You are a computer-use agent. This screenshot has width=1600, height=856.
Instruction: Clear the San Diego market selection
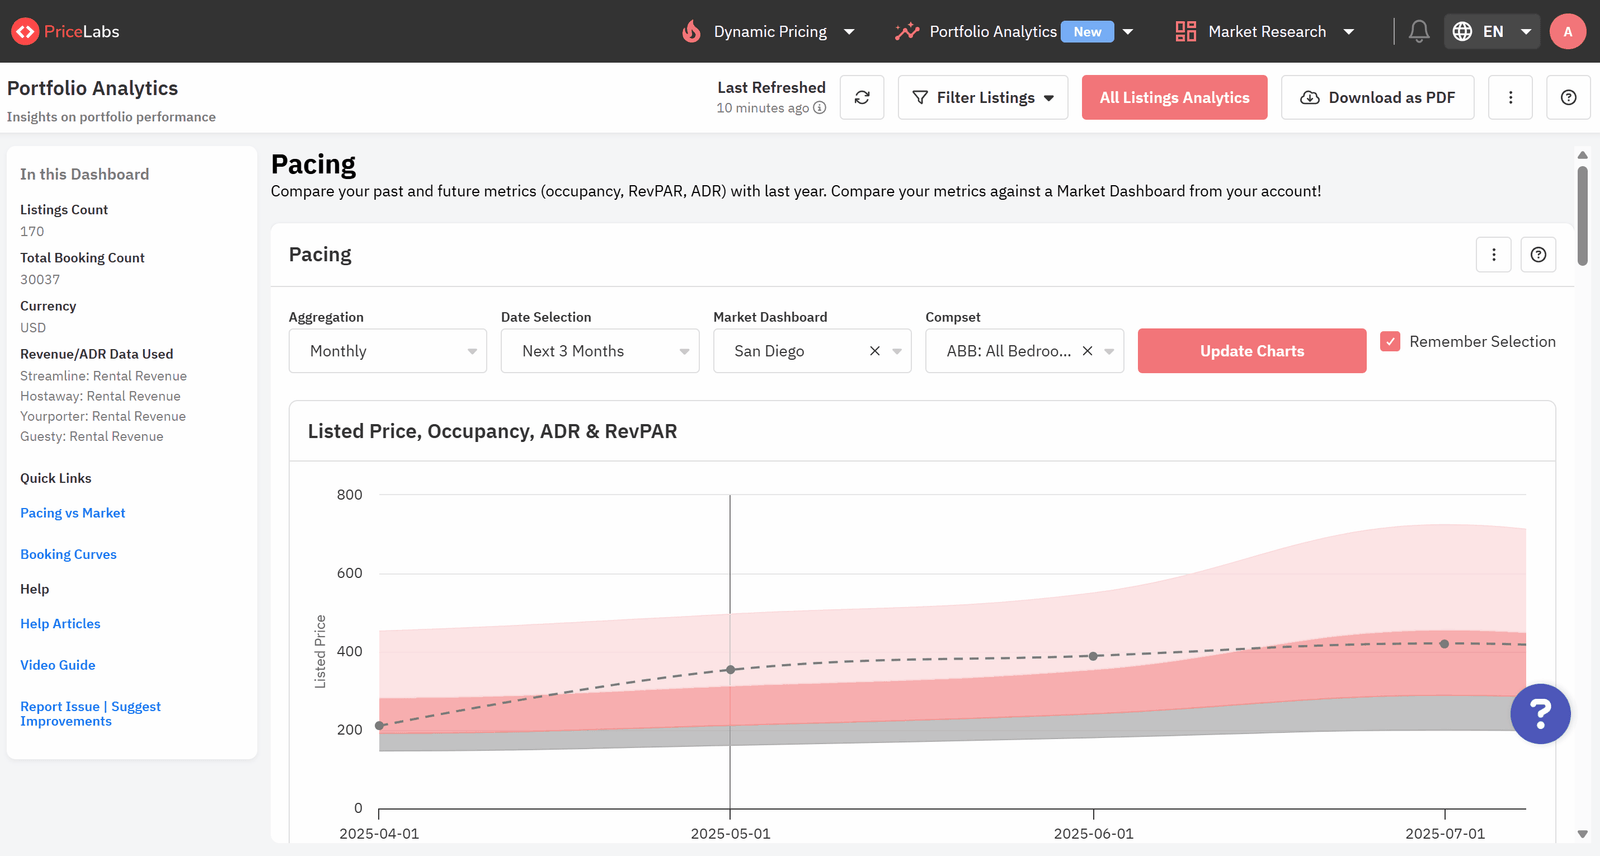(x=875, y=351)
